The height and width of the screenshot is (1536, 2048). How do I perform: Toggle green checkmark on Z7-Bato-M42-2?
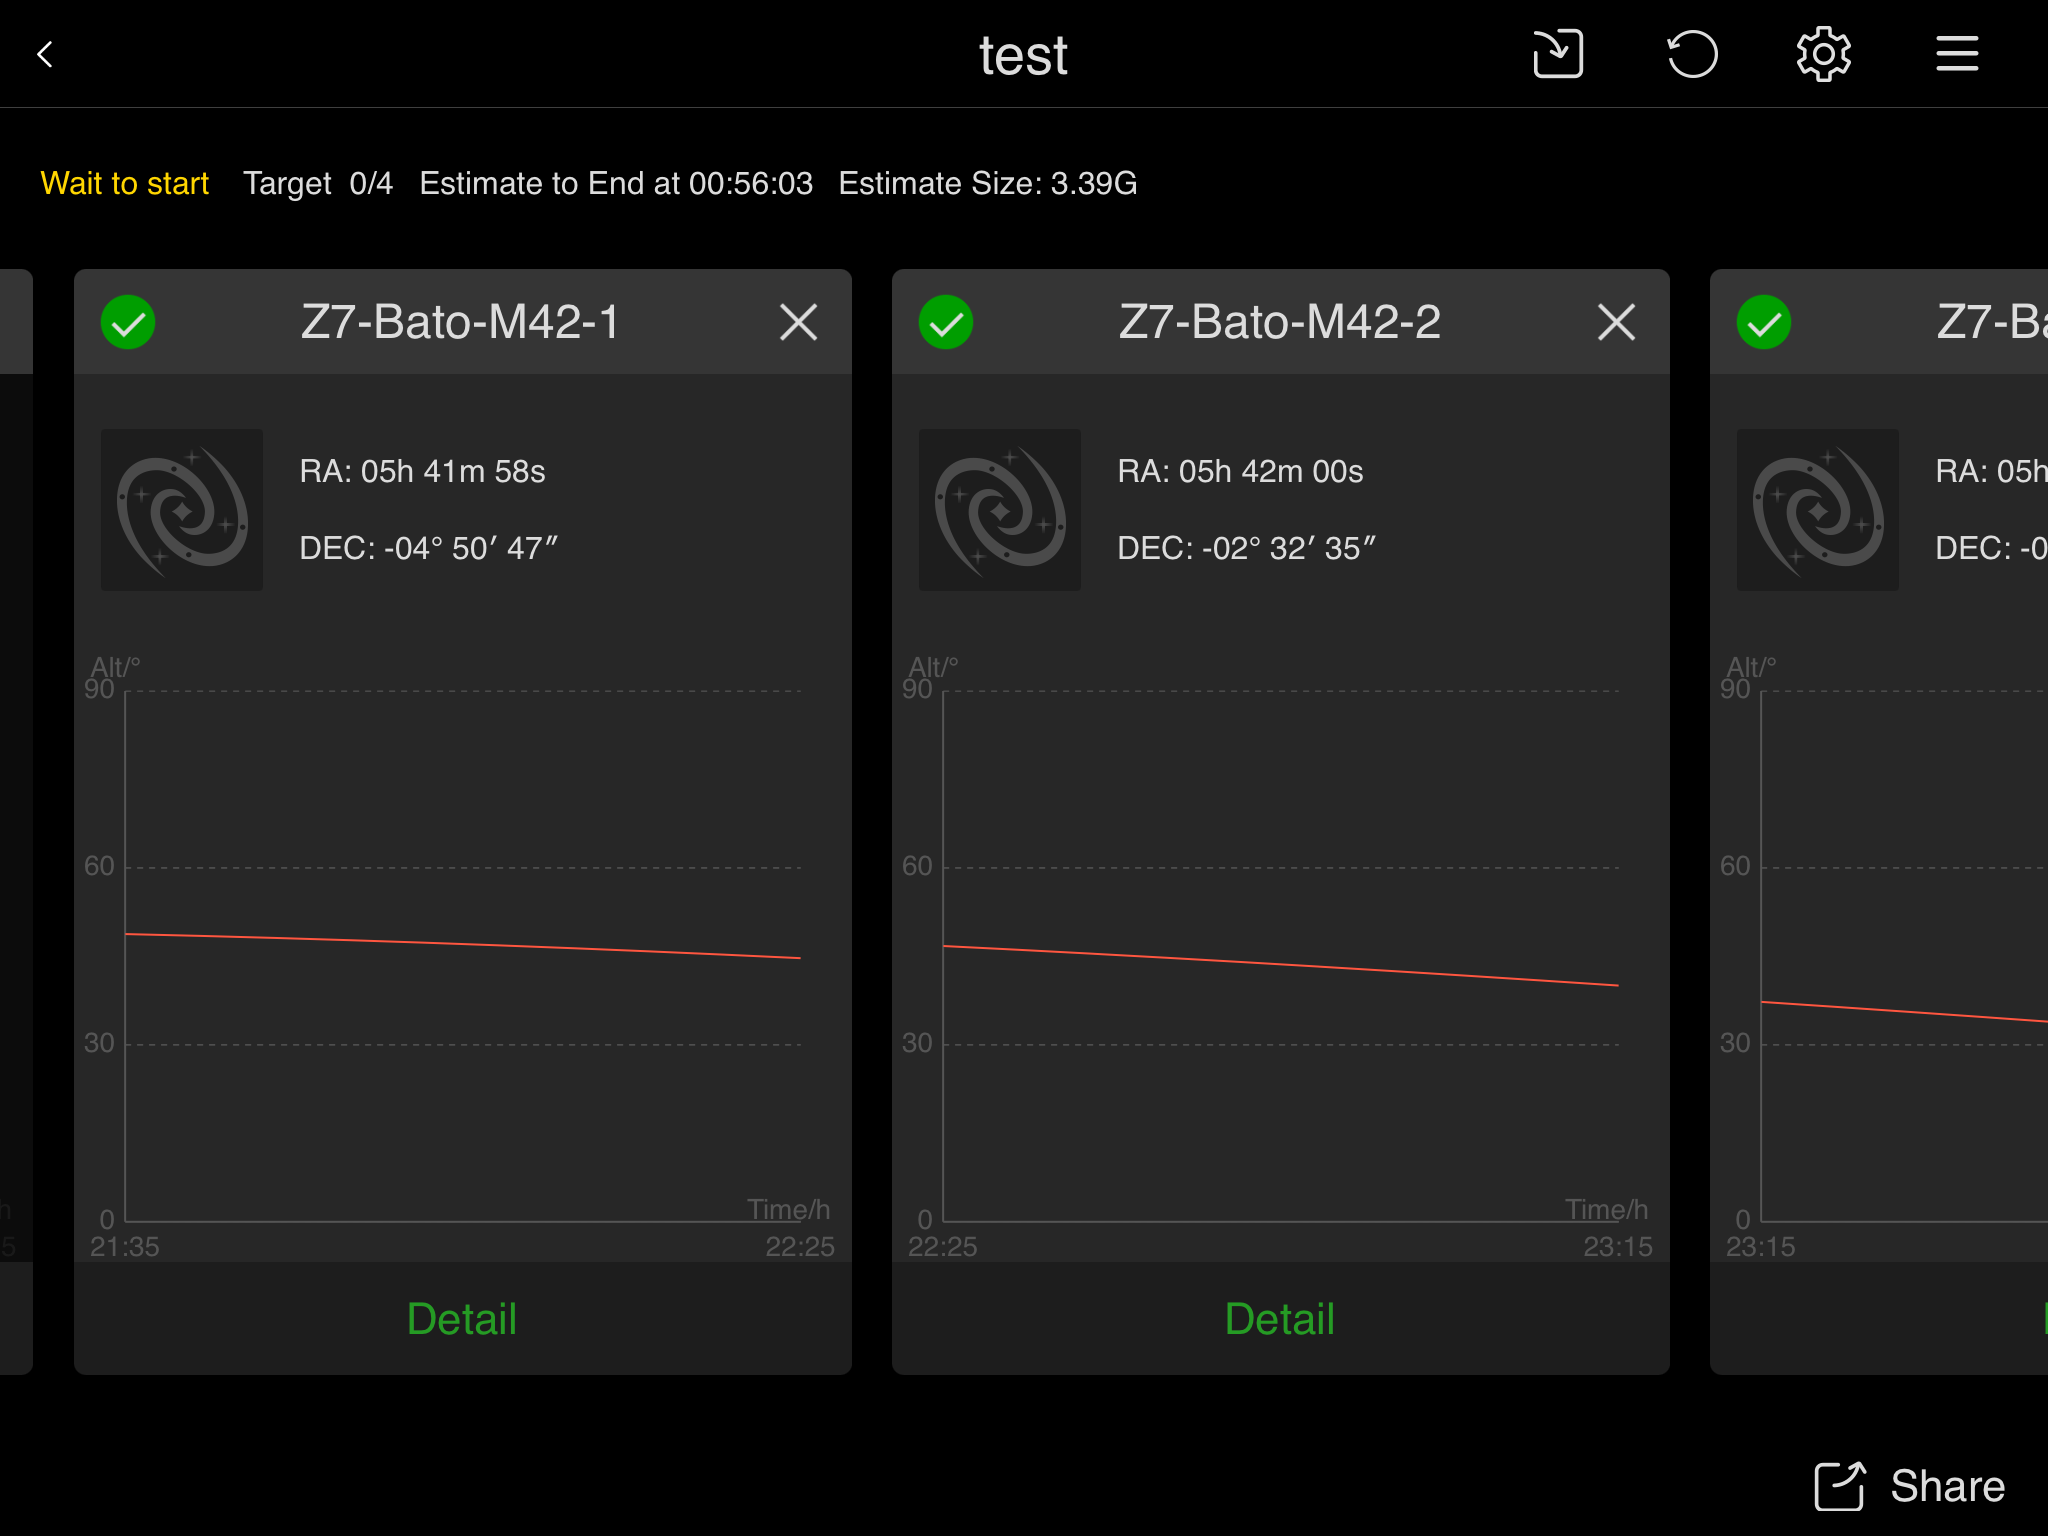coord(946,322)
